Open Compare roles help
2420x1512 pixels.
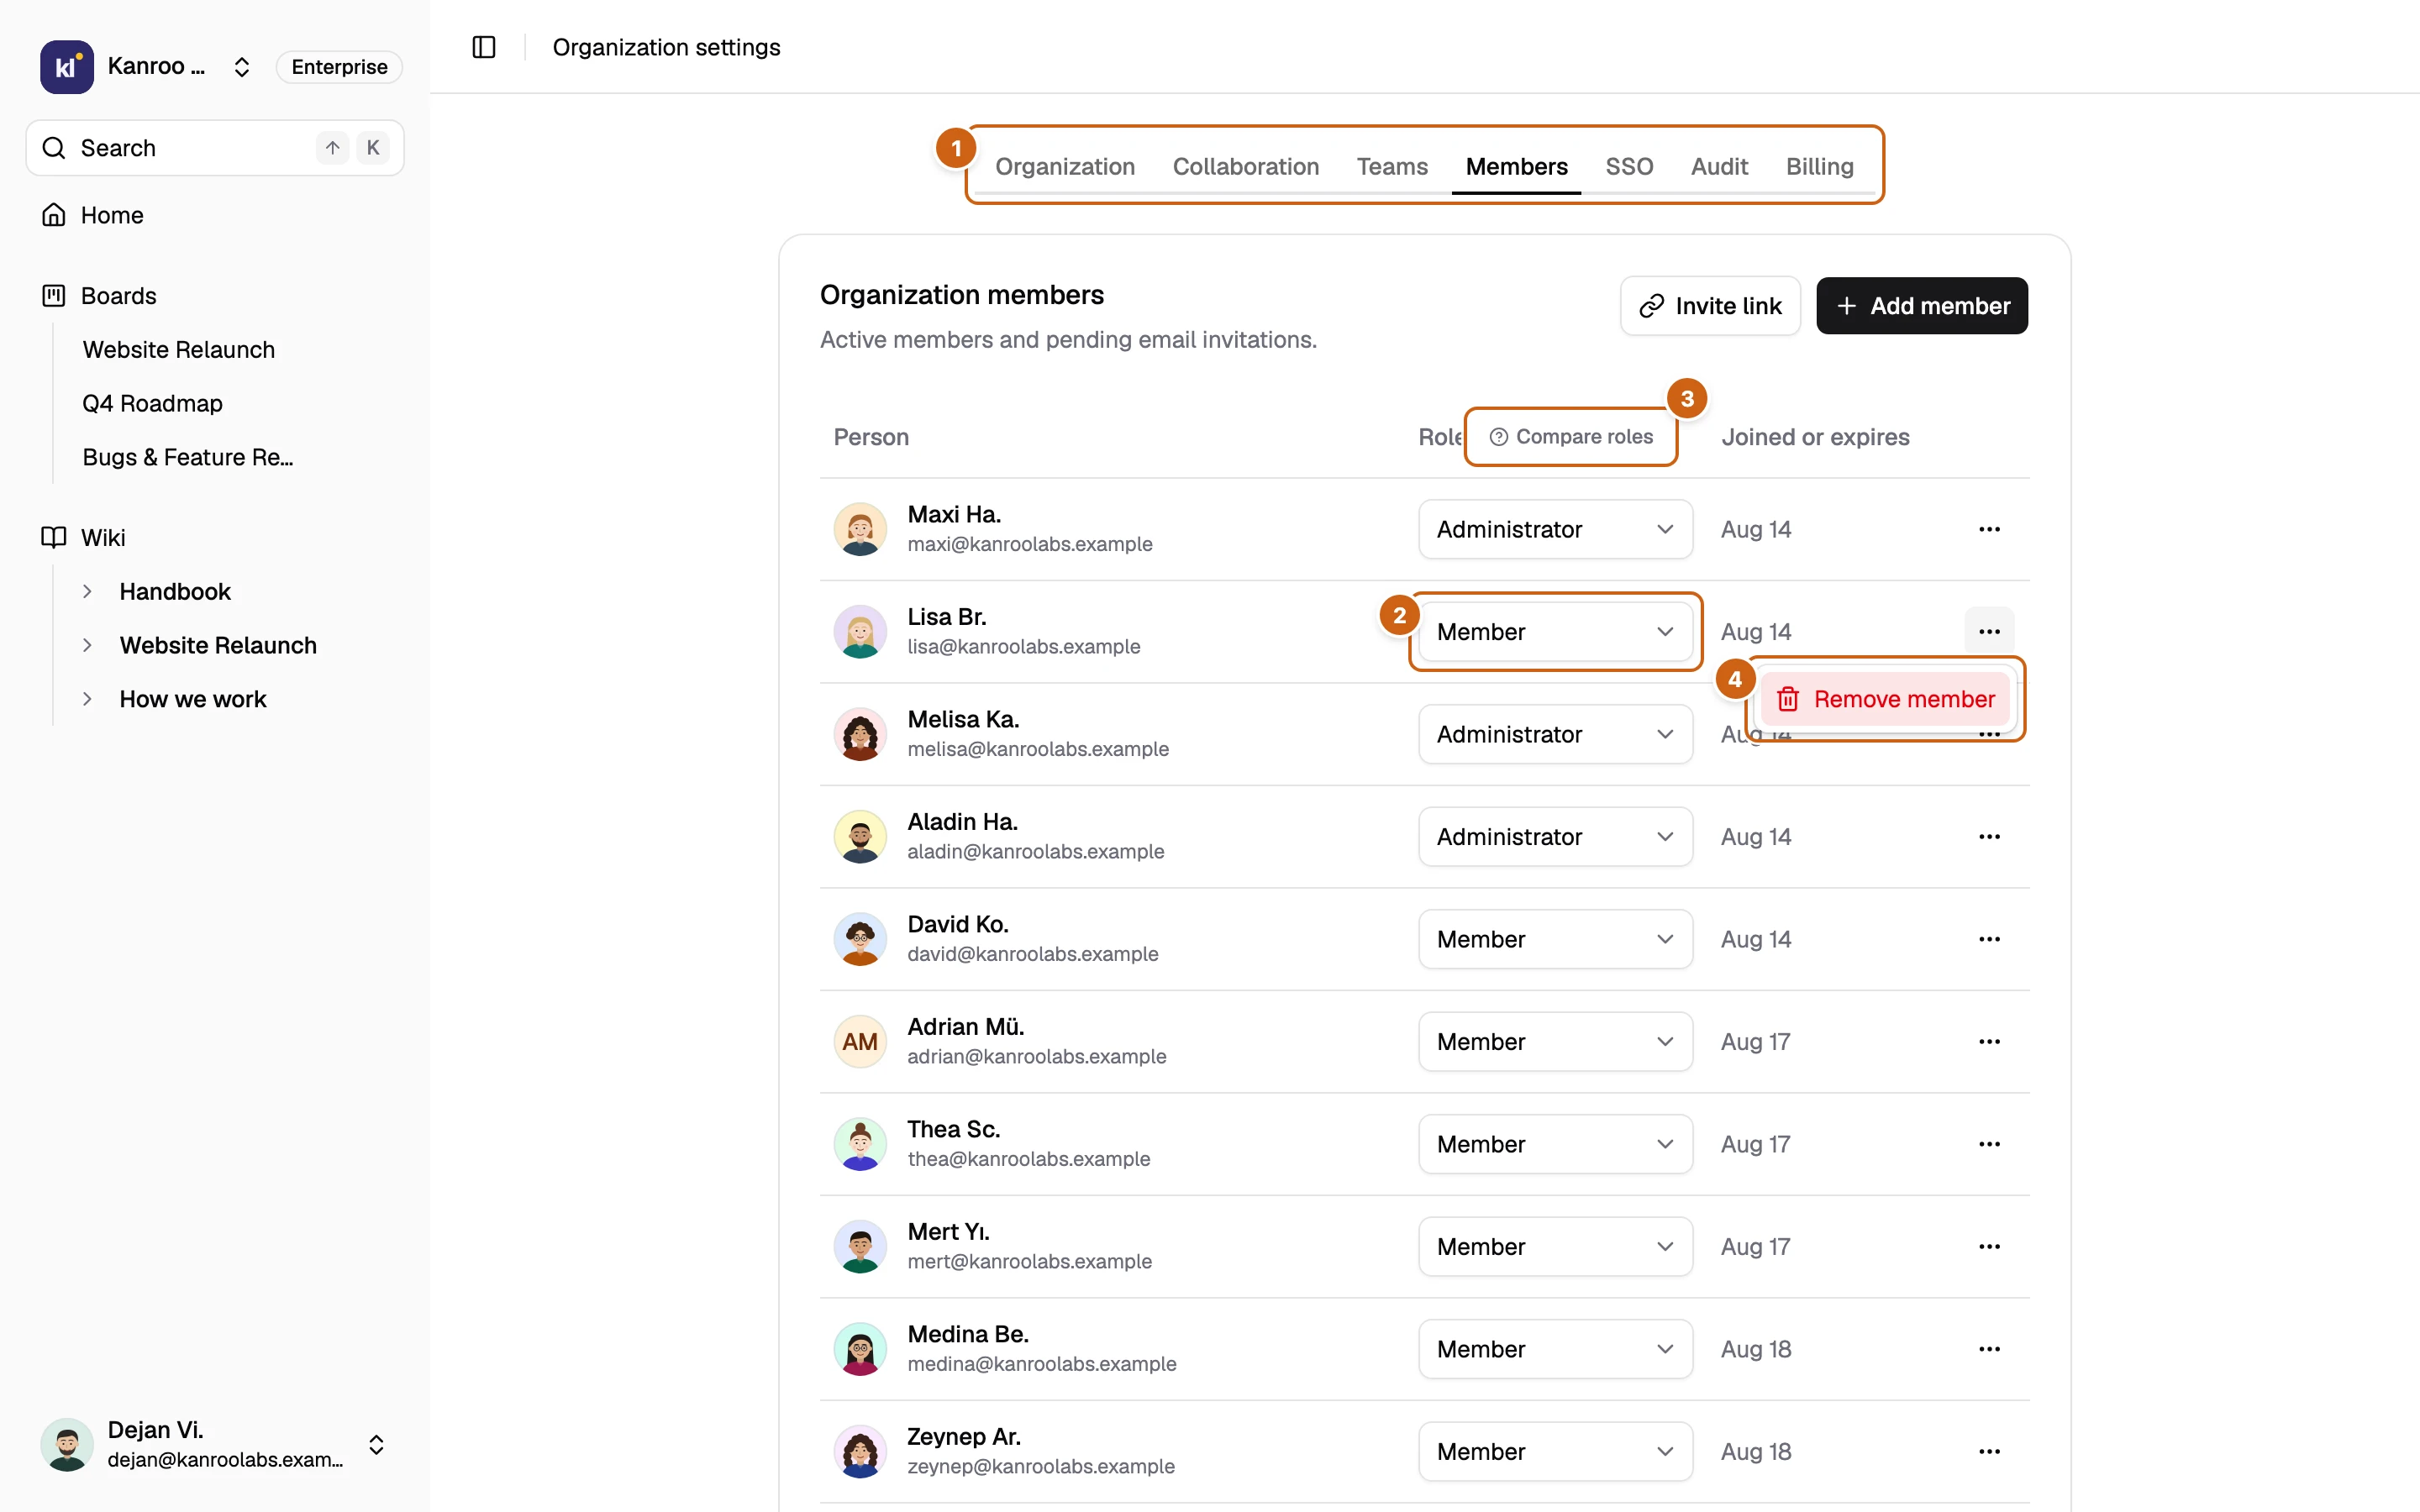[x=1571, y=437]
